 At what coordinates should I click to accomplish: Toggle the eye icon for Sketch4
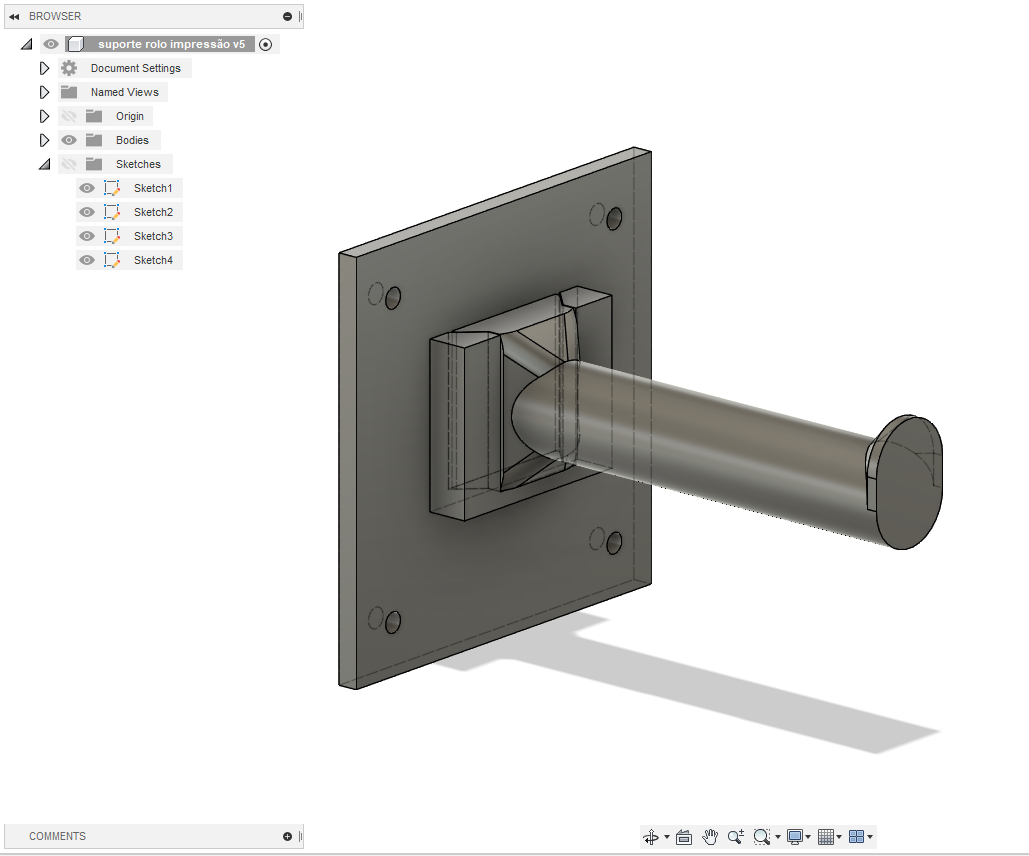coord(87,260)
